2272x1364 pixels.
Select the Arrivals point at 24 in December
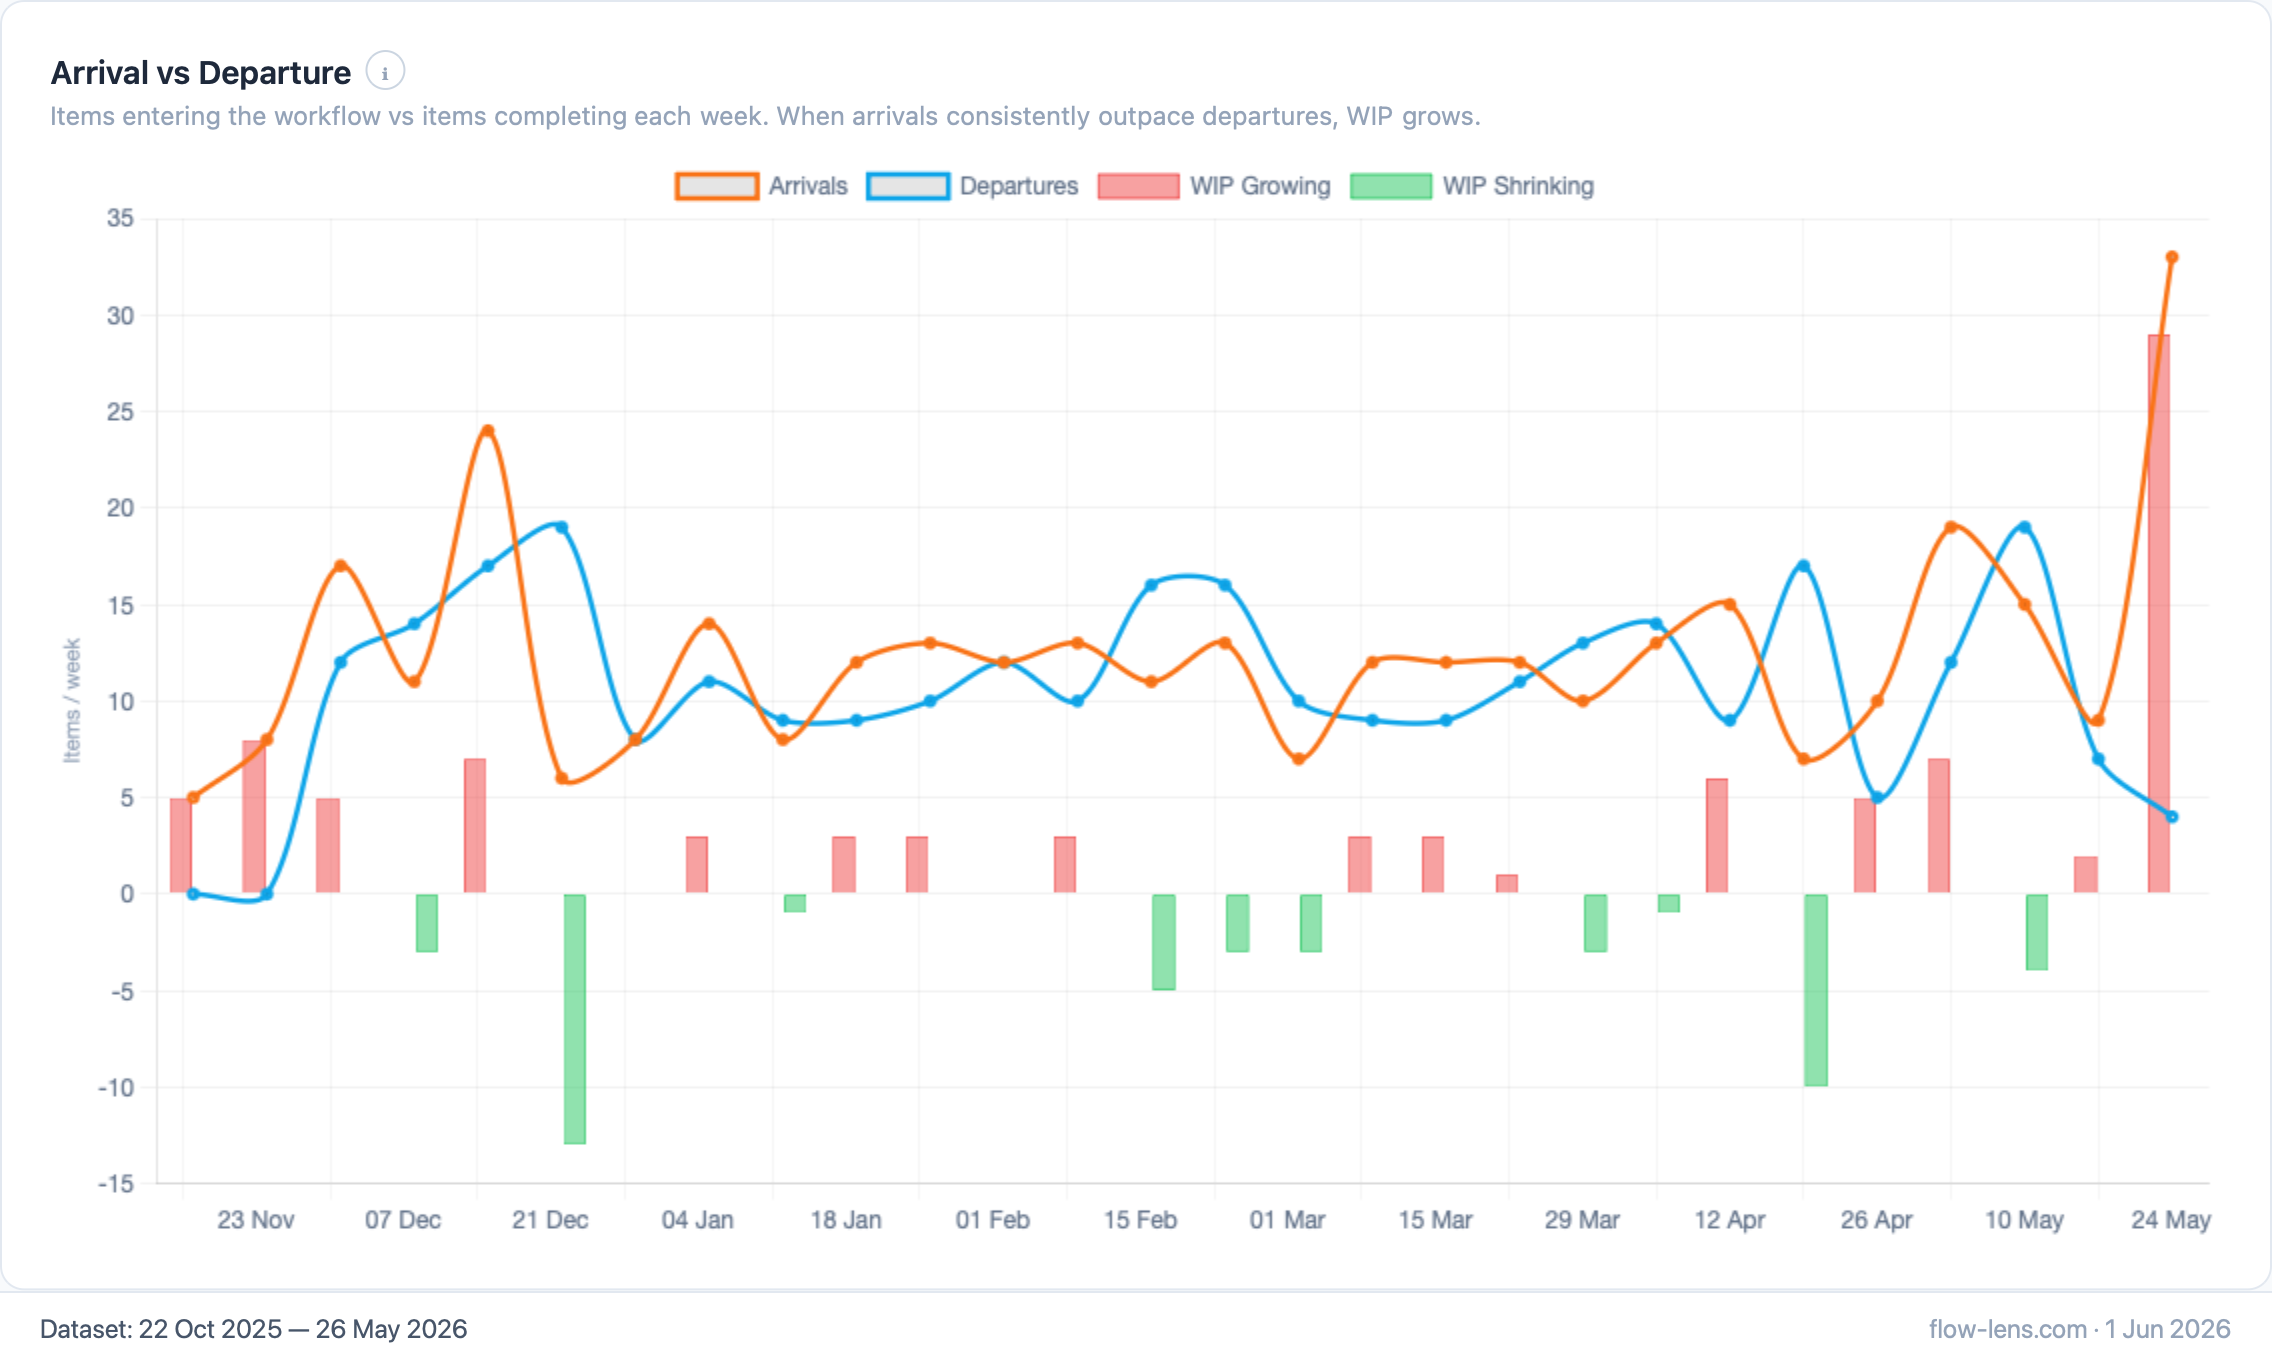pyautogui.click(x=488, y=431)
